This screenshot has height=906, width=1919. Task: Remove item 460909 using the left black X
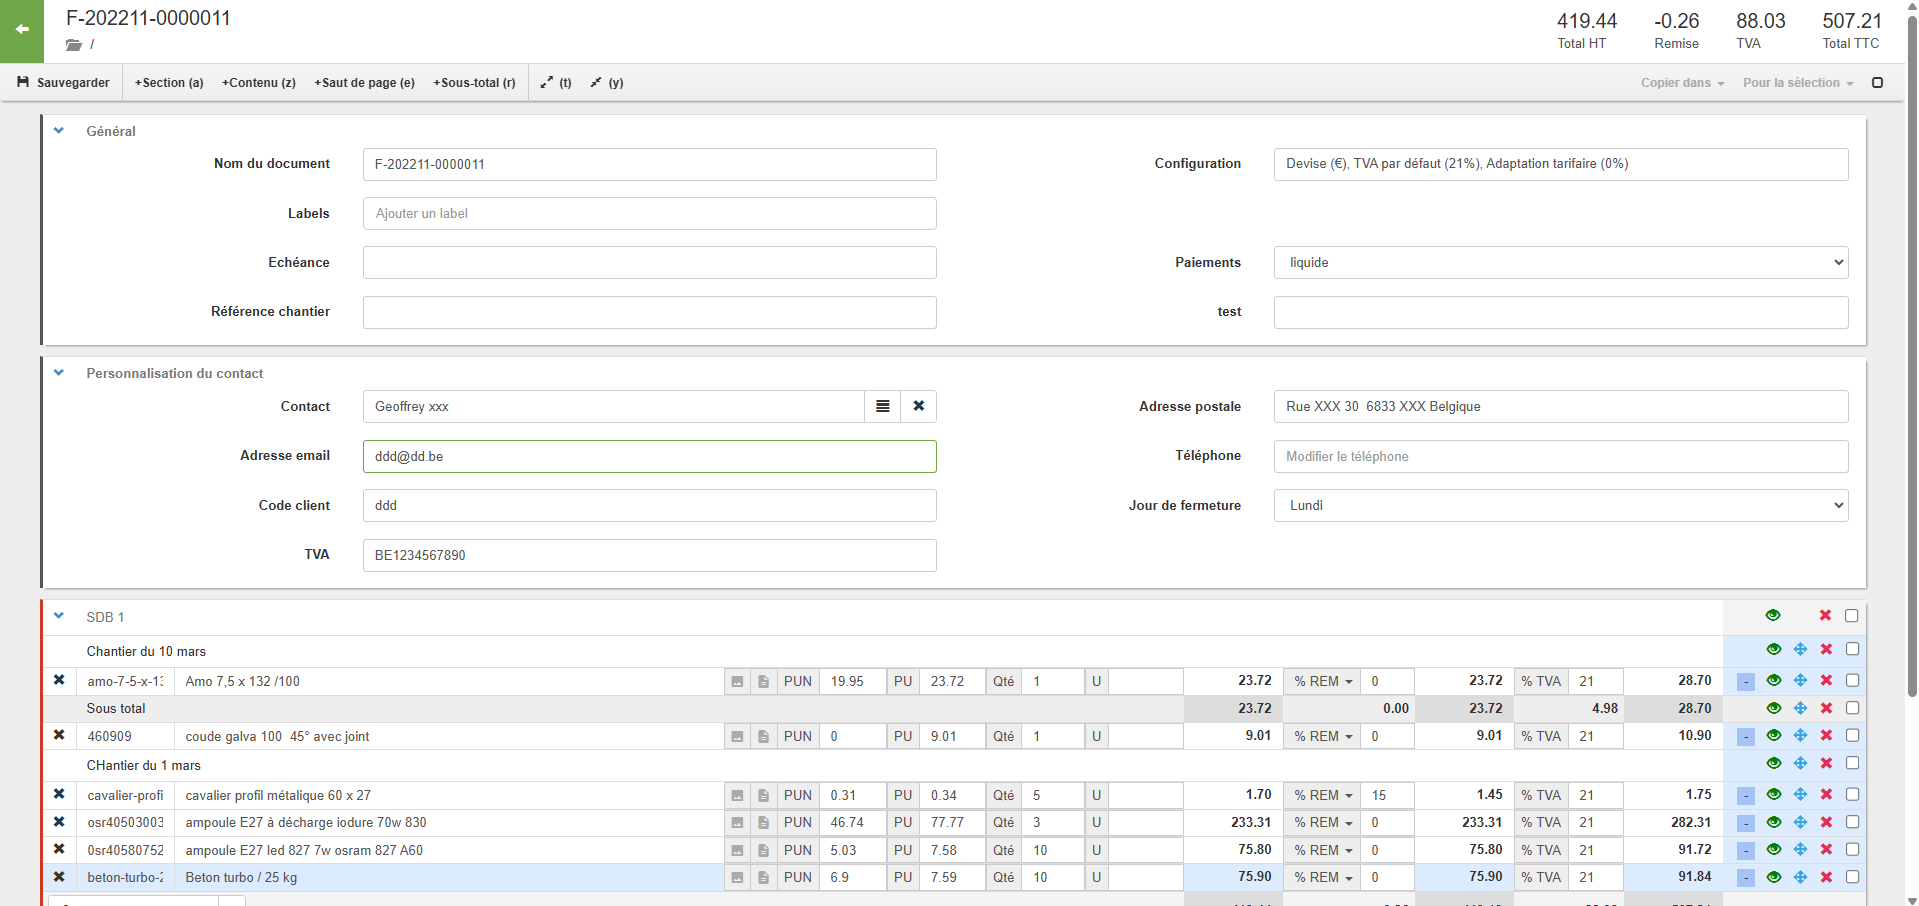pyautogui.click(x=59, y=736)
